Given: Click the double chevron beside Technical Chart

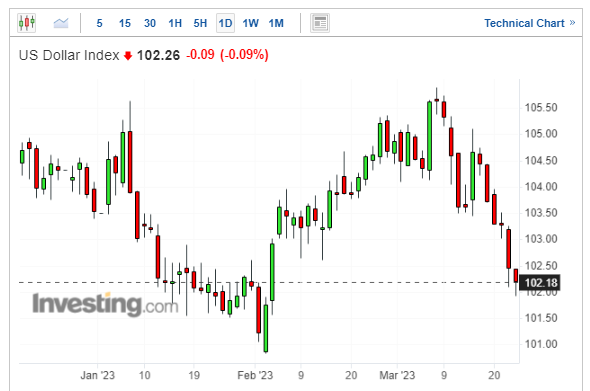Looking at the screenshot, I should (x=572, y=23).
